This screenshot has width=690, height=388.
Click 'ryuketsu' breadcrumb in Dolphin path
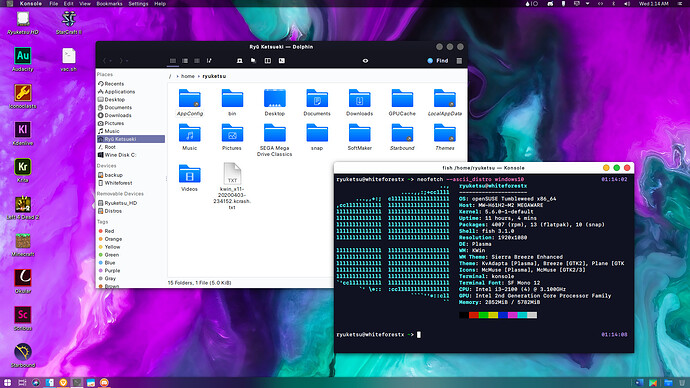tap(214, 76)
